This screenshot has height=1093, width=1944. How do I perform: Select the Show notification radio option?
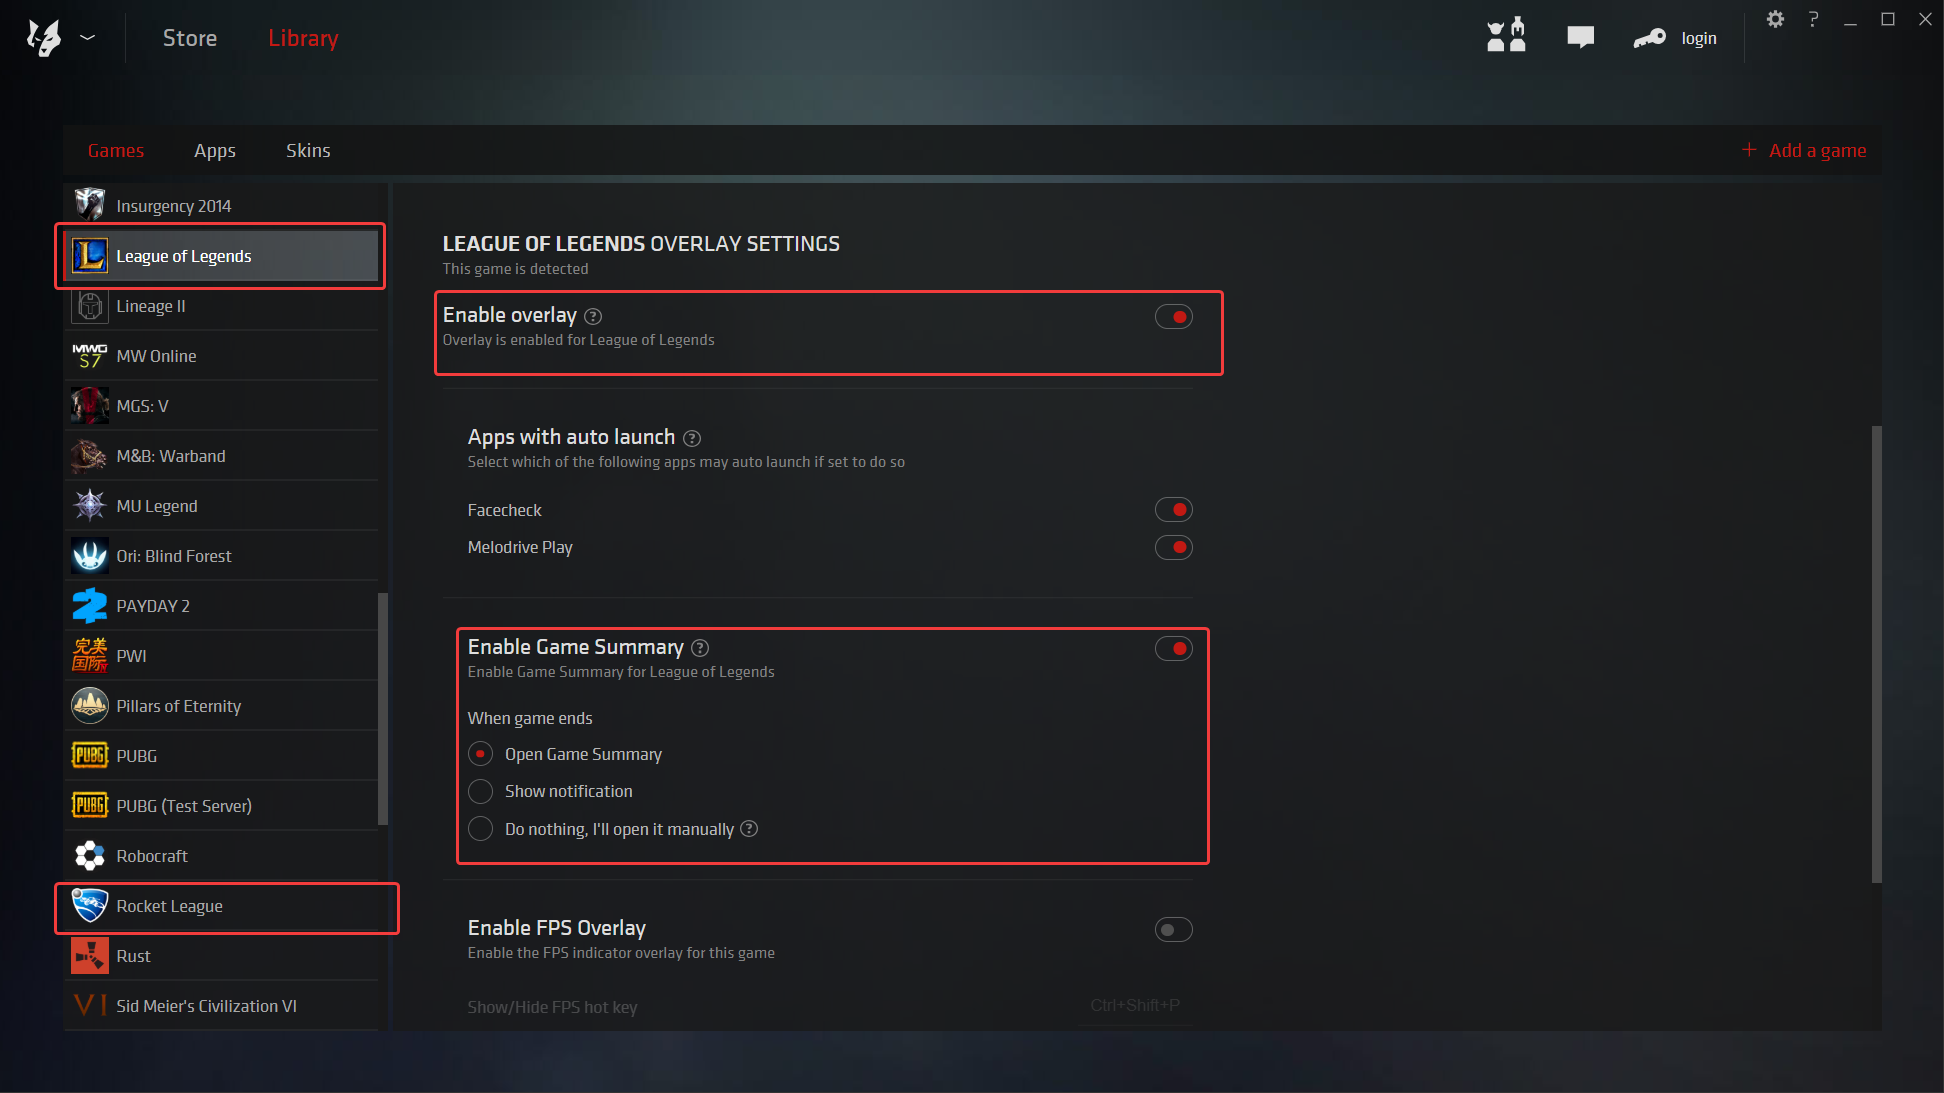(481, 792)
